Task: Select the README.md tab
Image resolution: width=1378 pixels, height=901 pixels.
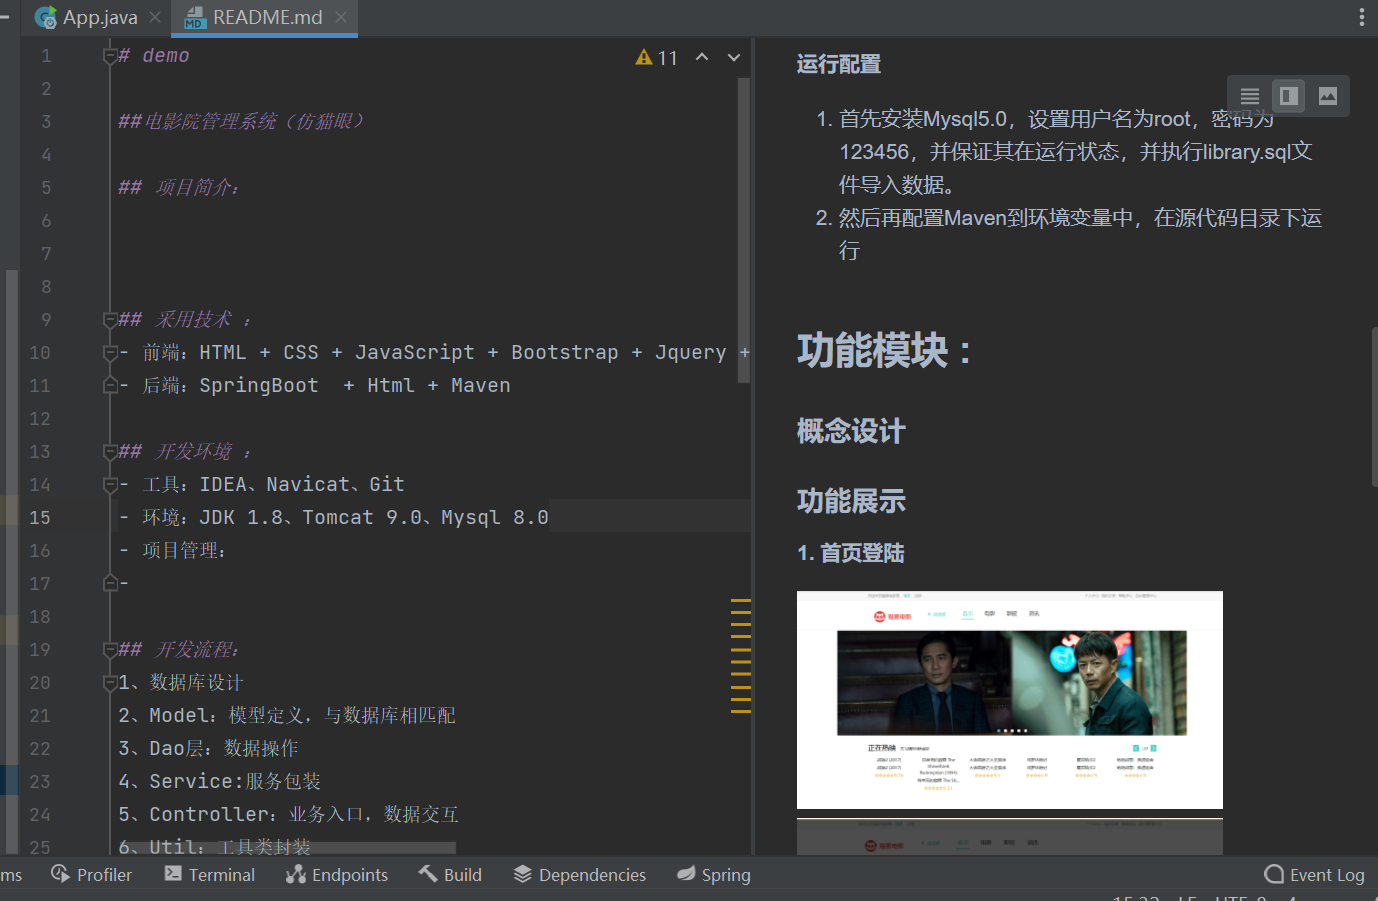Action: tap(266, 17)
